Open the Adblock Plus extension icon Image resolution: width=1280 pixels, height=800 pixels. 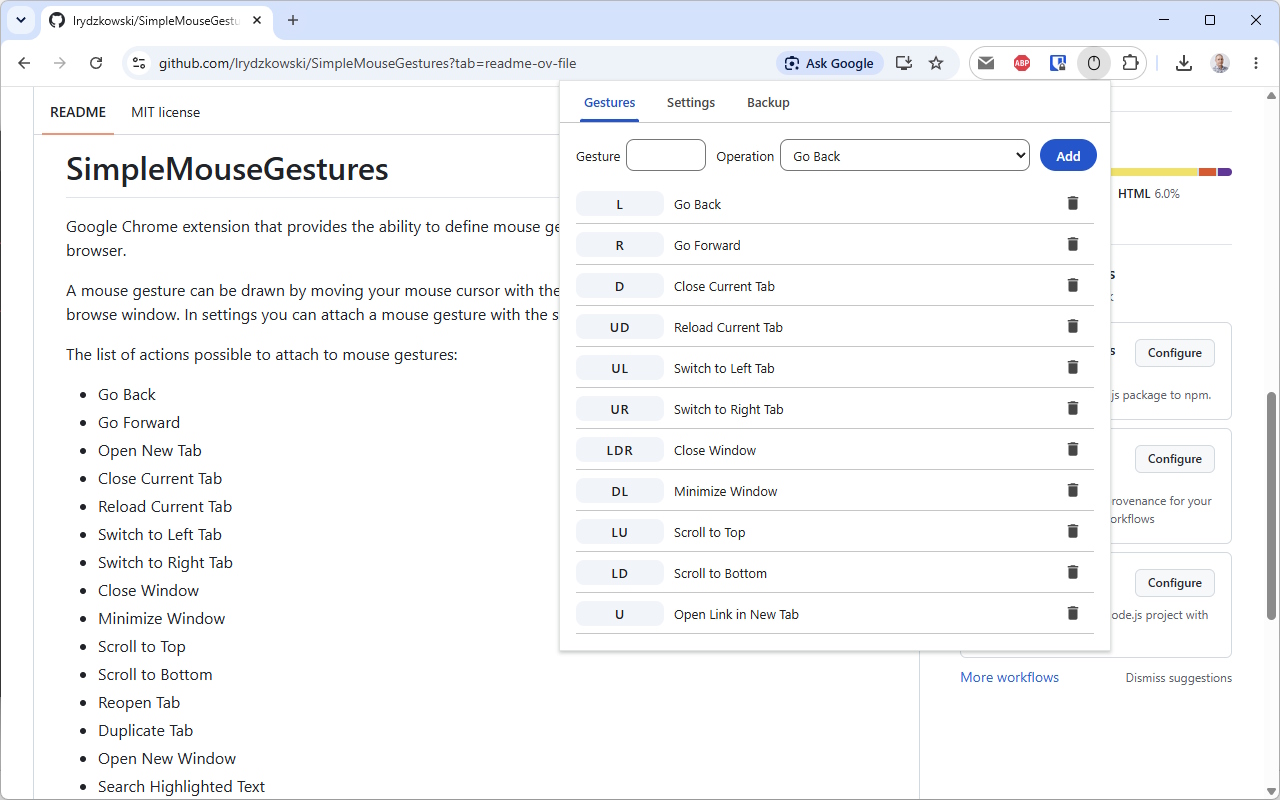coord(1022,63)
